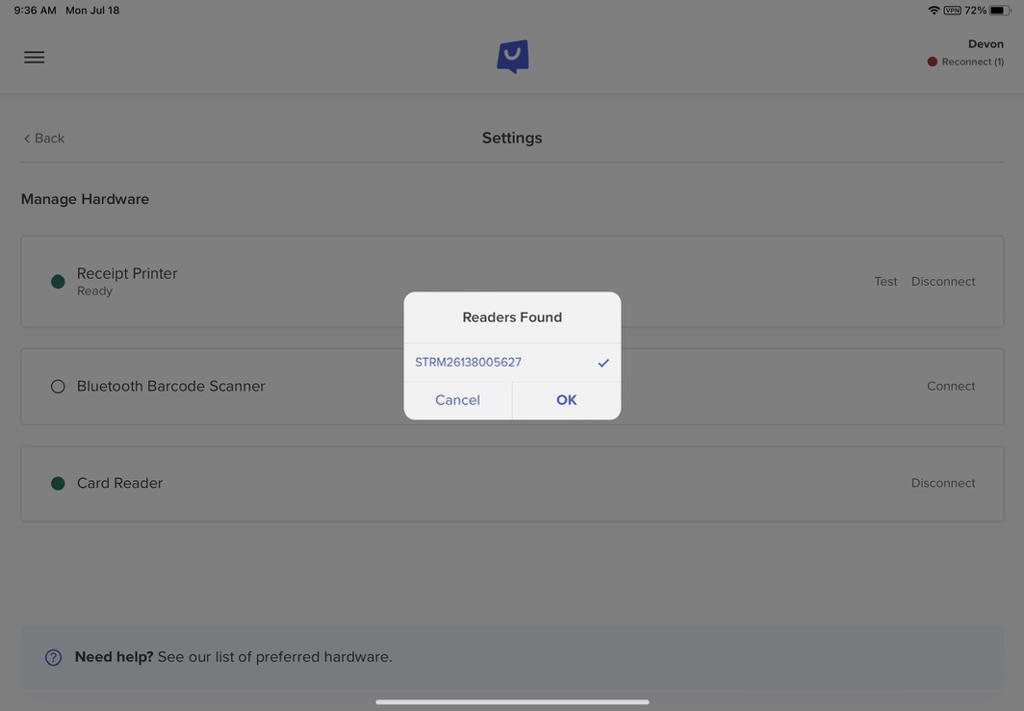The image size is (1024, 711).
Task: Toggle the checkmark next to STRM26138005627
Action: click(603, 363)
